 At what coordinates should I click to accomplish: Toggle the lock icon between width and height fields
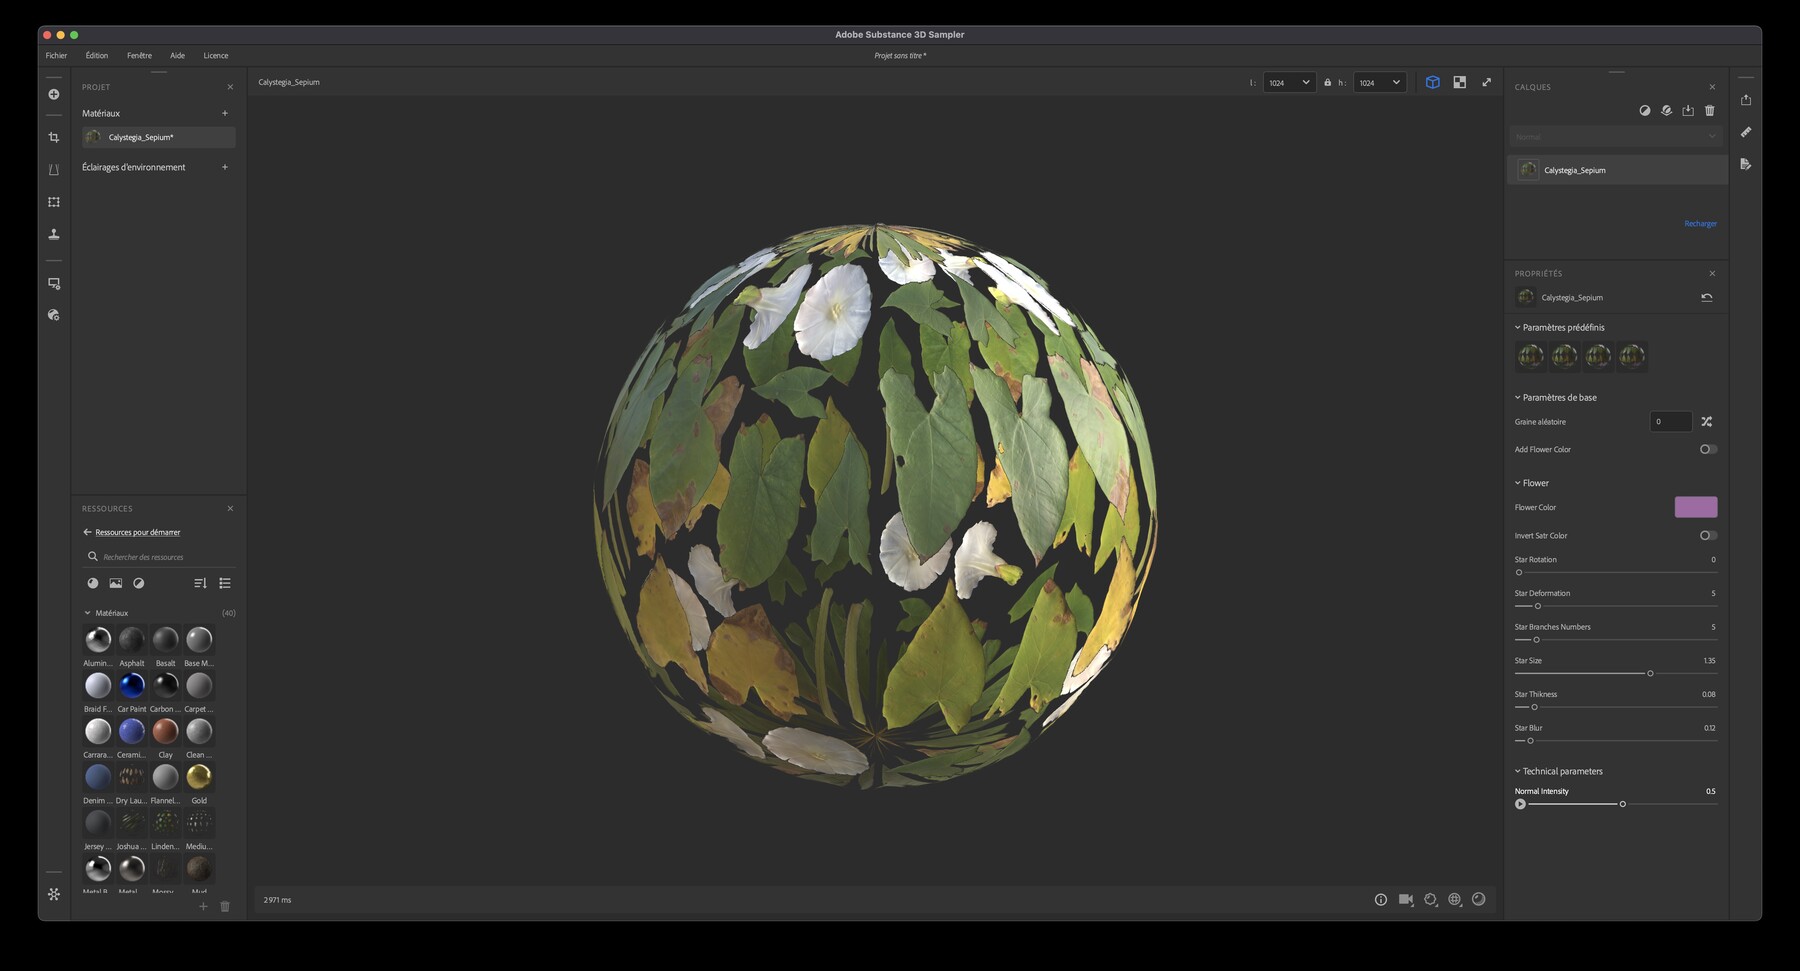[1328, 82]
